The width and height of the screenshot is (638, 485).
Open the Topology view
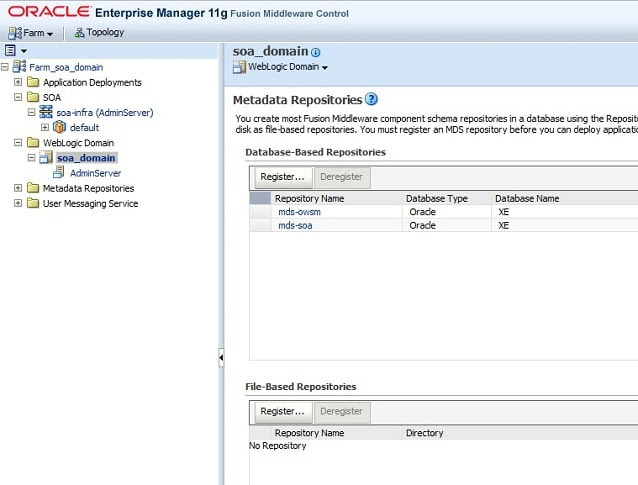(x=99, y=32)
